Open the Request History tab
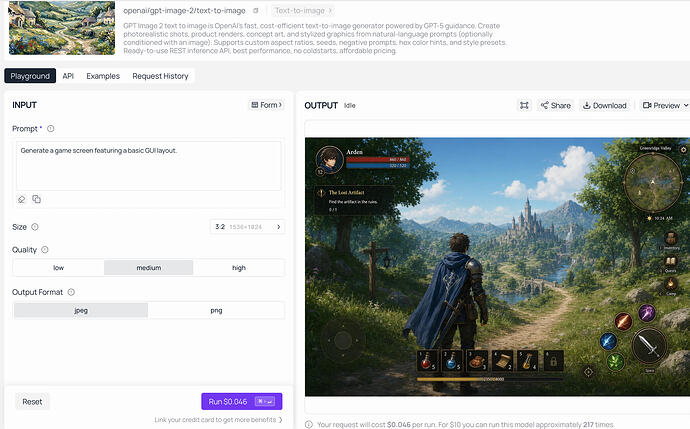The image size is (690, 429). pyautogui.click(x=160, y=76)
